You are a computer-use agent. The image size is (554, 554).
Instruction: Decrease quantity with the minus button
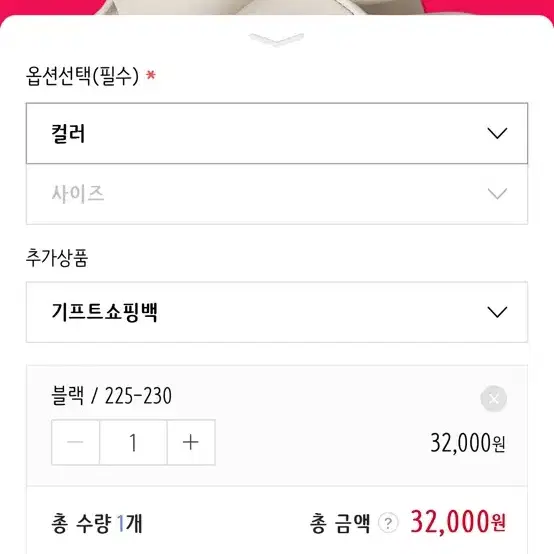pos(75,442)
